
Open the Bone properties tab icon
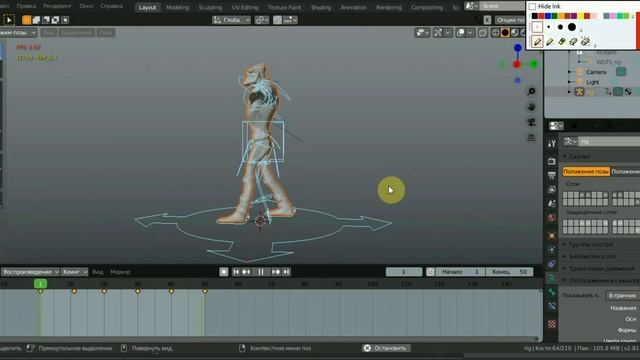click(x=552, y=292)
